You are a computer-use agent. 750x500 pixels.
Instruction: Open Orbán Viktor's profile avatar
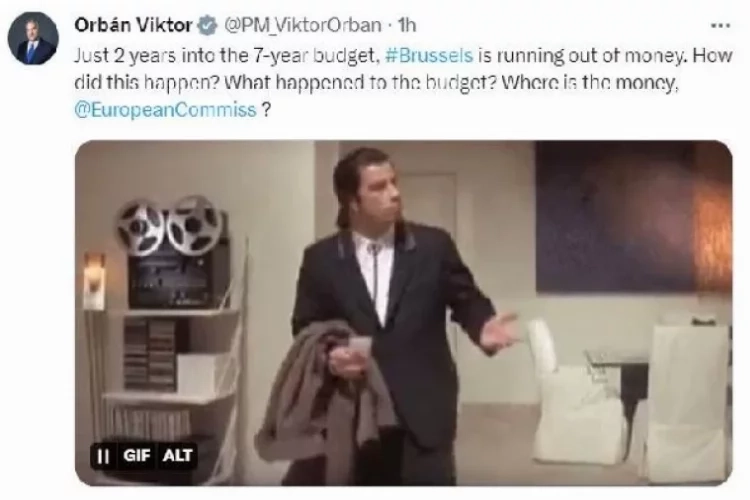pyautogui.click(x=33, y=39)
